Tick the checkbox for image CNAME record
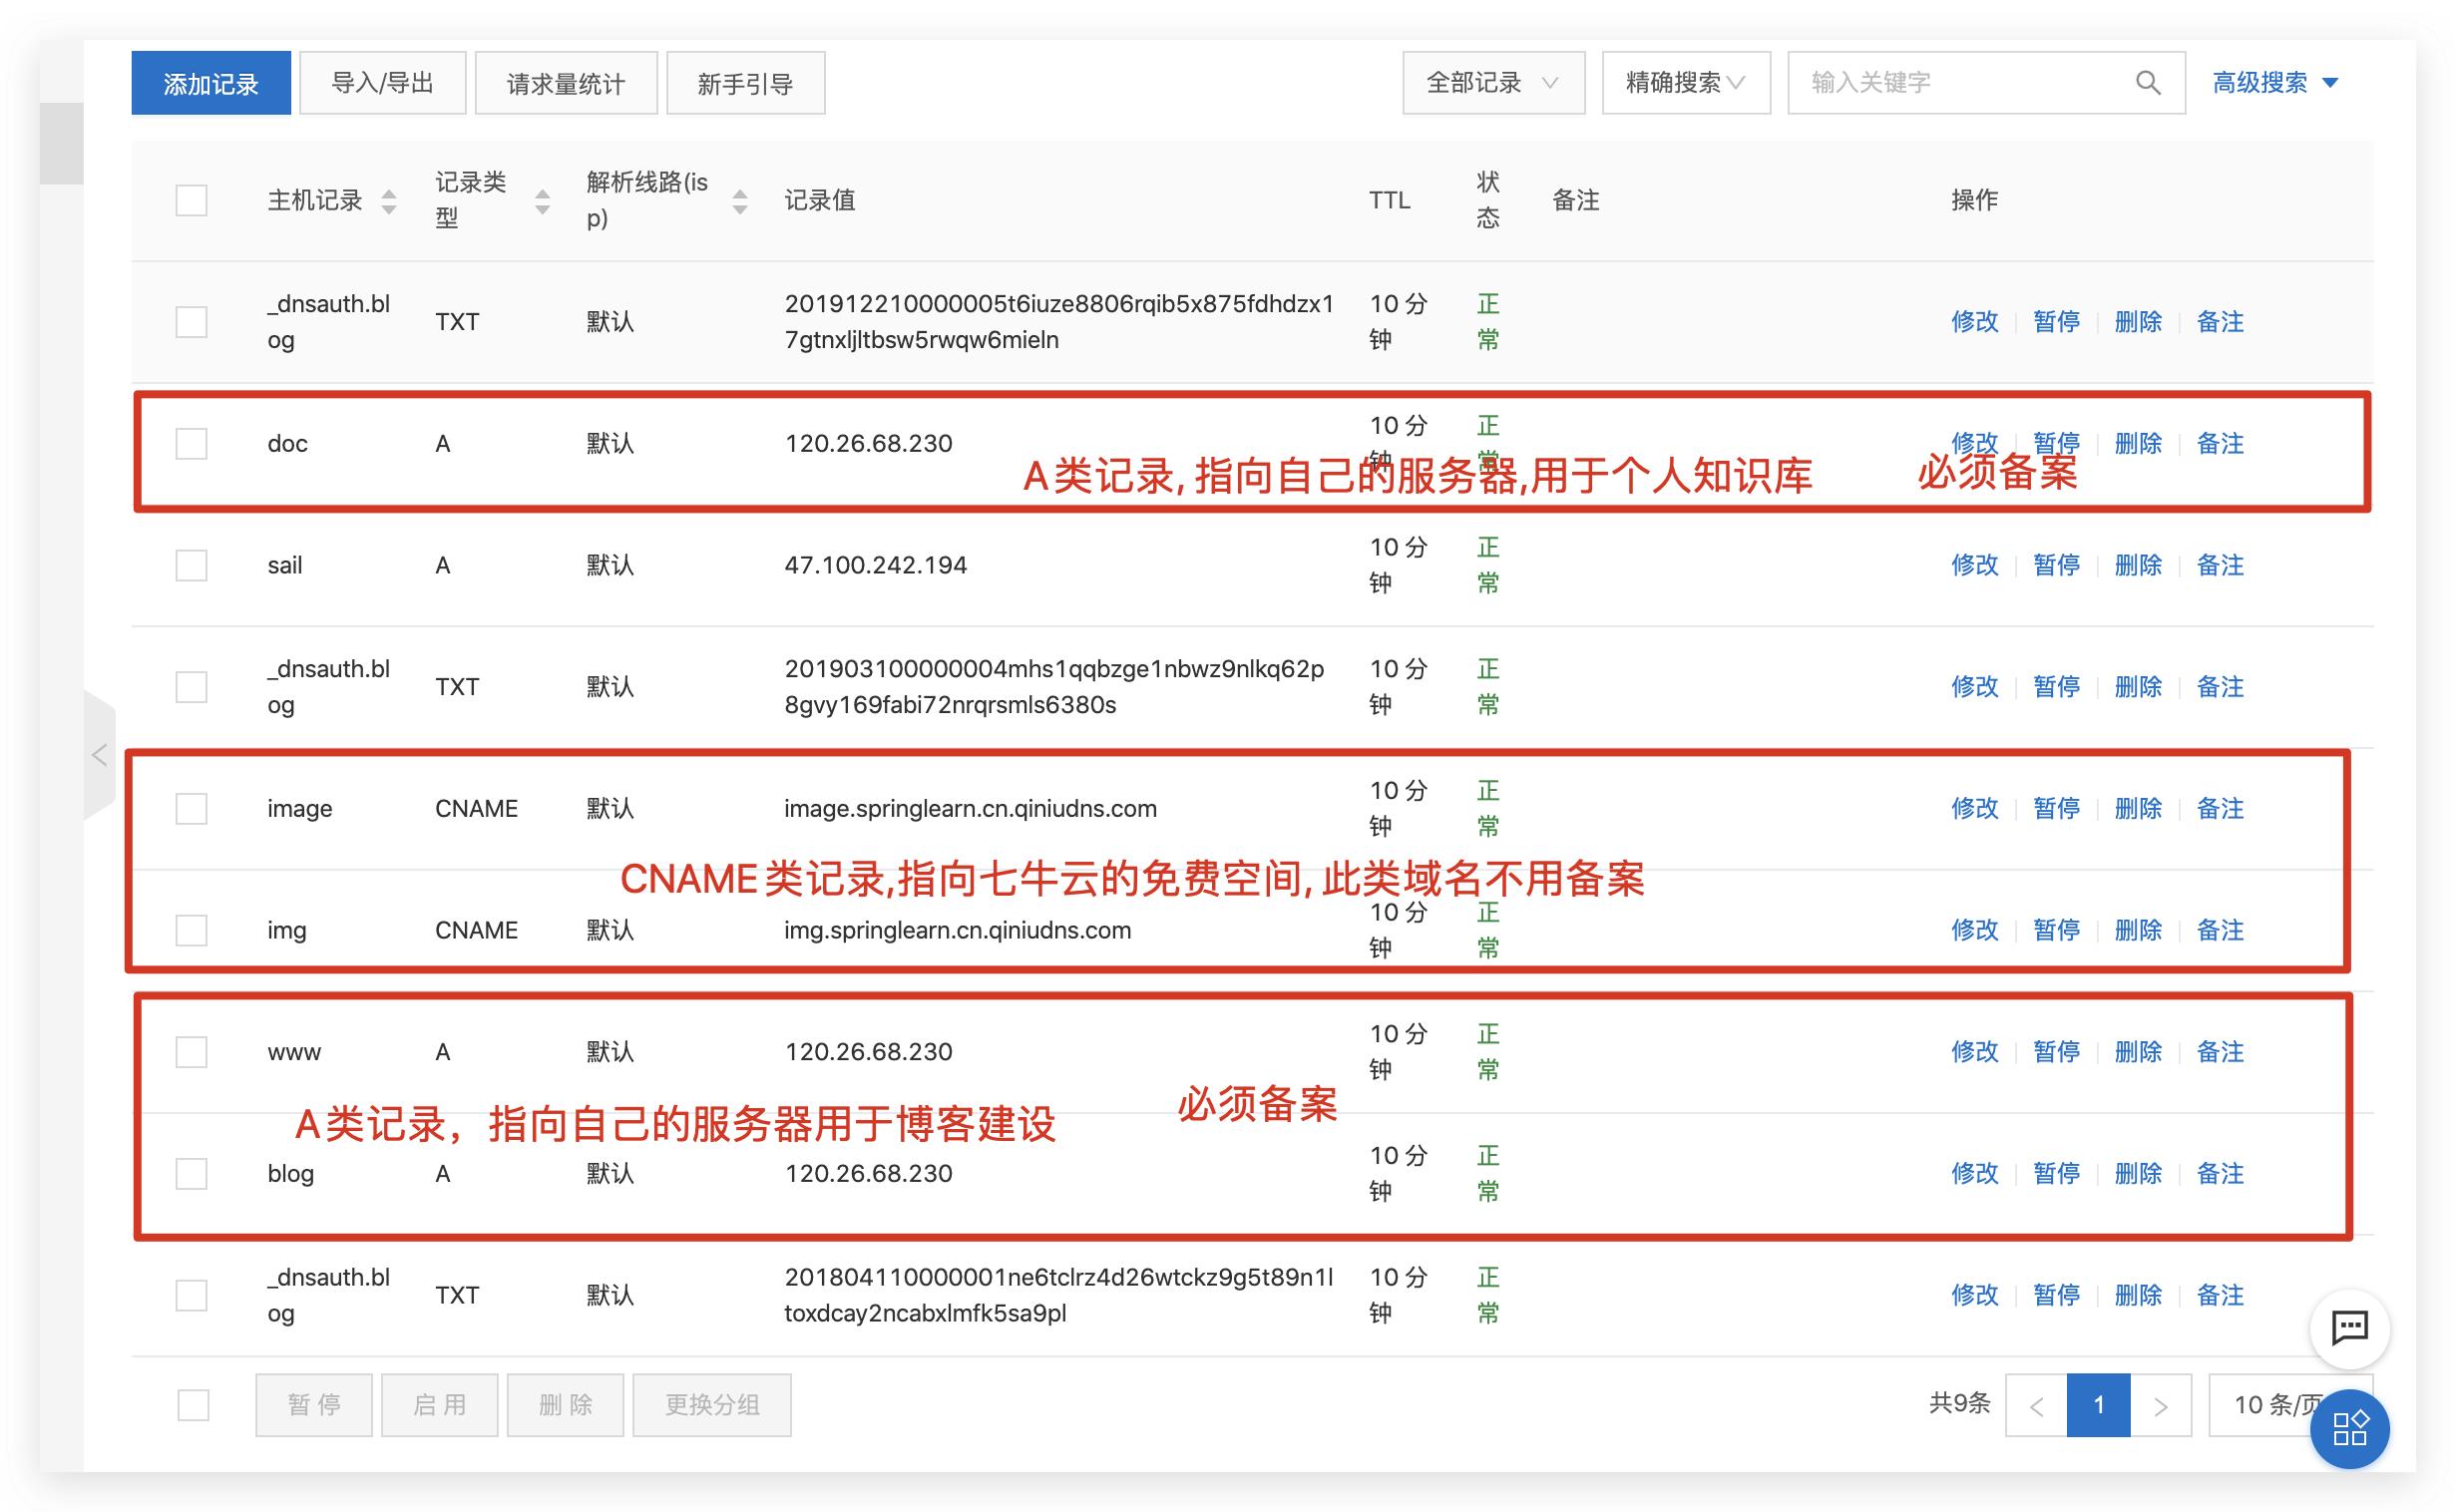The width and height of the screenshot is (2456, 1512). click(191, 808)
